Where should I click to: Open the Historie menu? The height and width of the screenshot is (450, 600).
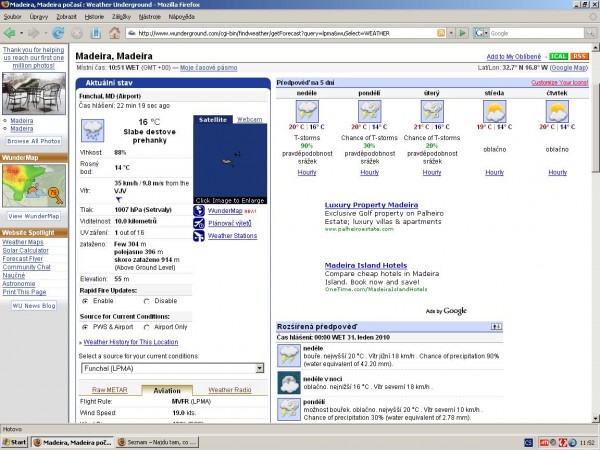(x=94, y=17)
